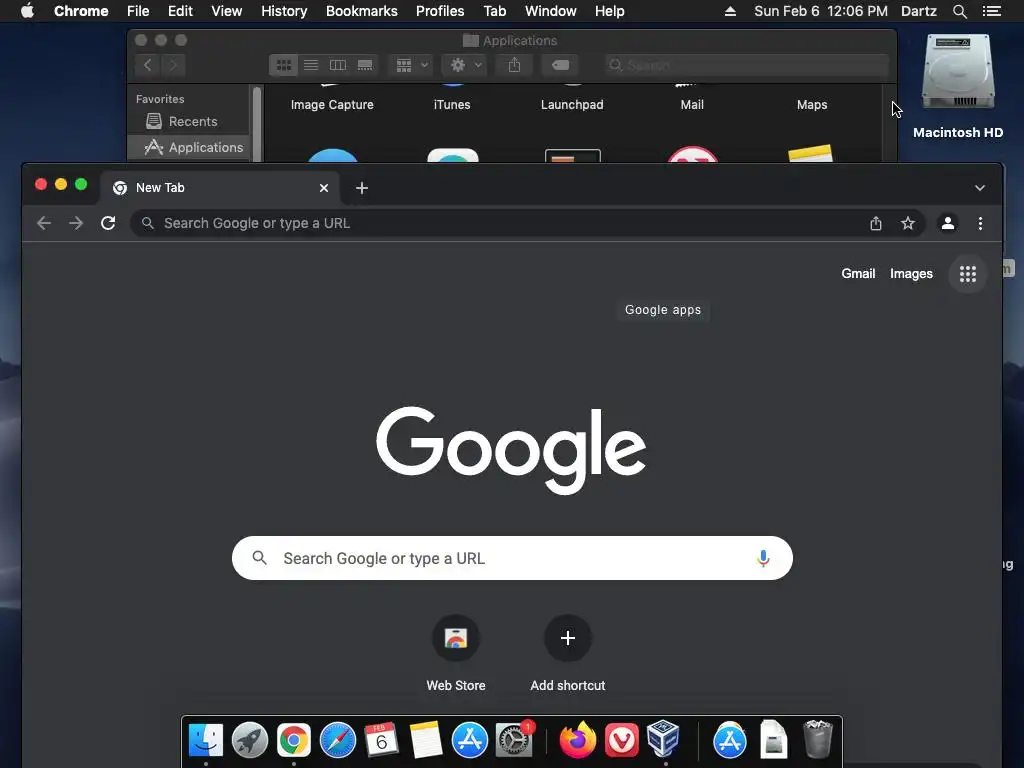Select the Macintosh HD desktop drive
The height and width of the screenshot is (768, 1024).
[958, 86]
